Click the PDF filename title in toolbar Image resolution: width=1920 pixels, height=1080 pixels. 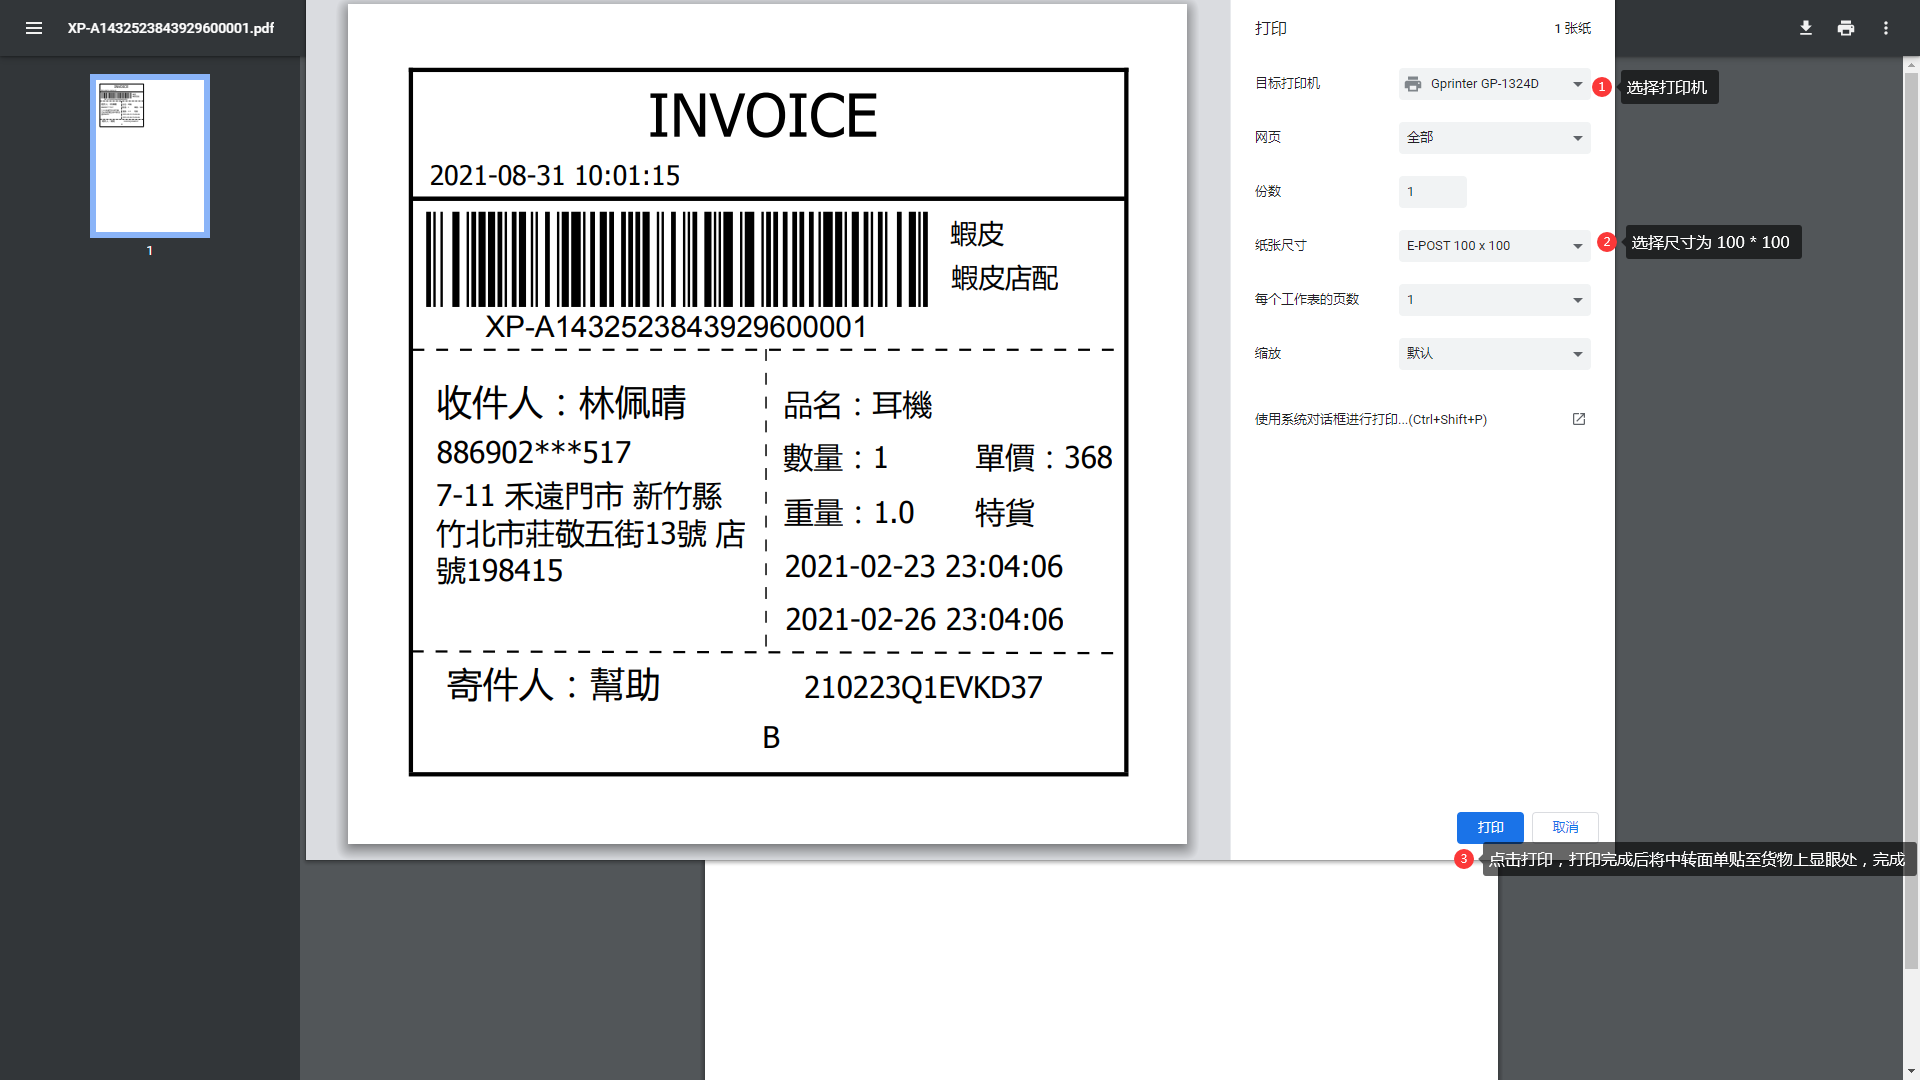click(x=171, y=28)
